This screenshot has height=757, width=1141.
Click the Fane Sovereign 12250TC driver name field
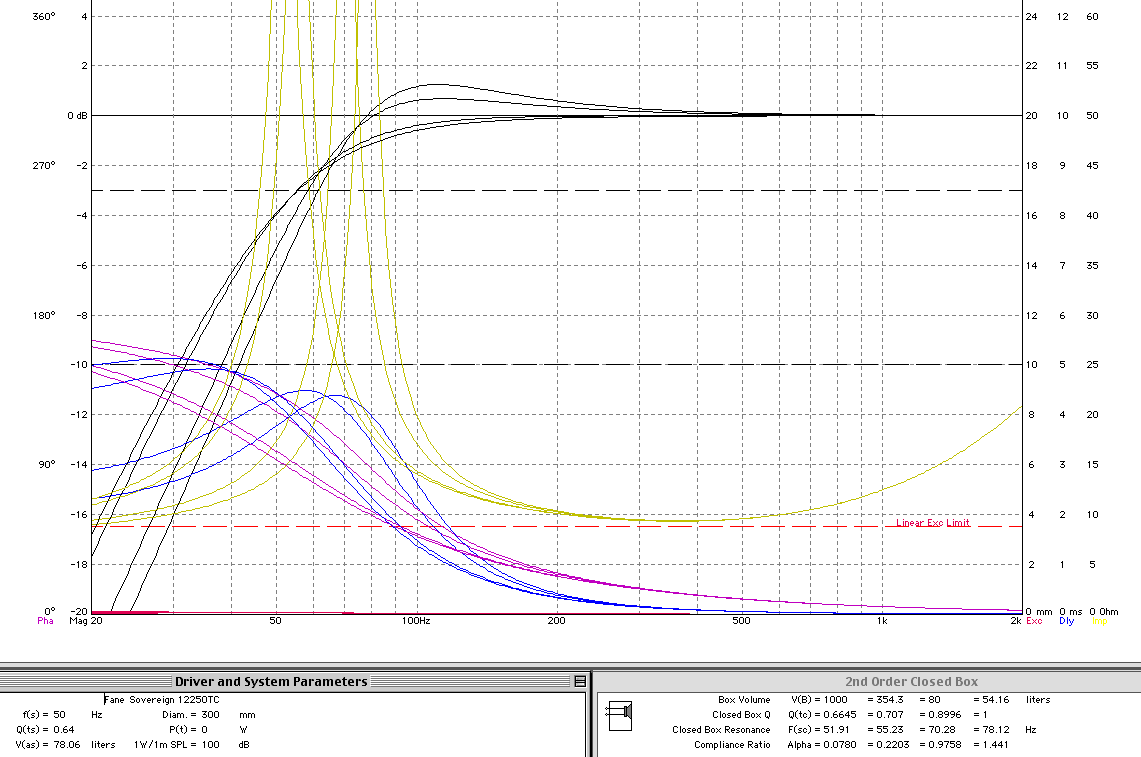162,699
